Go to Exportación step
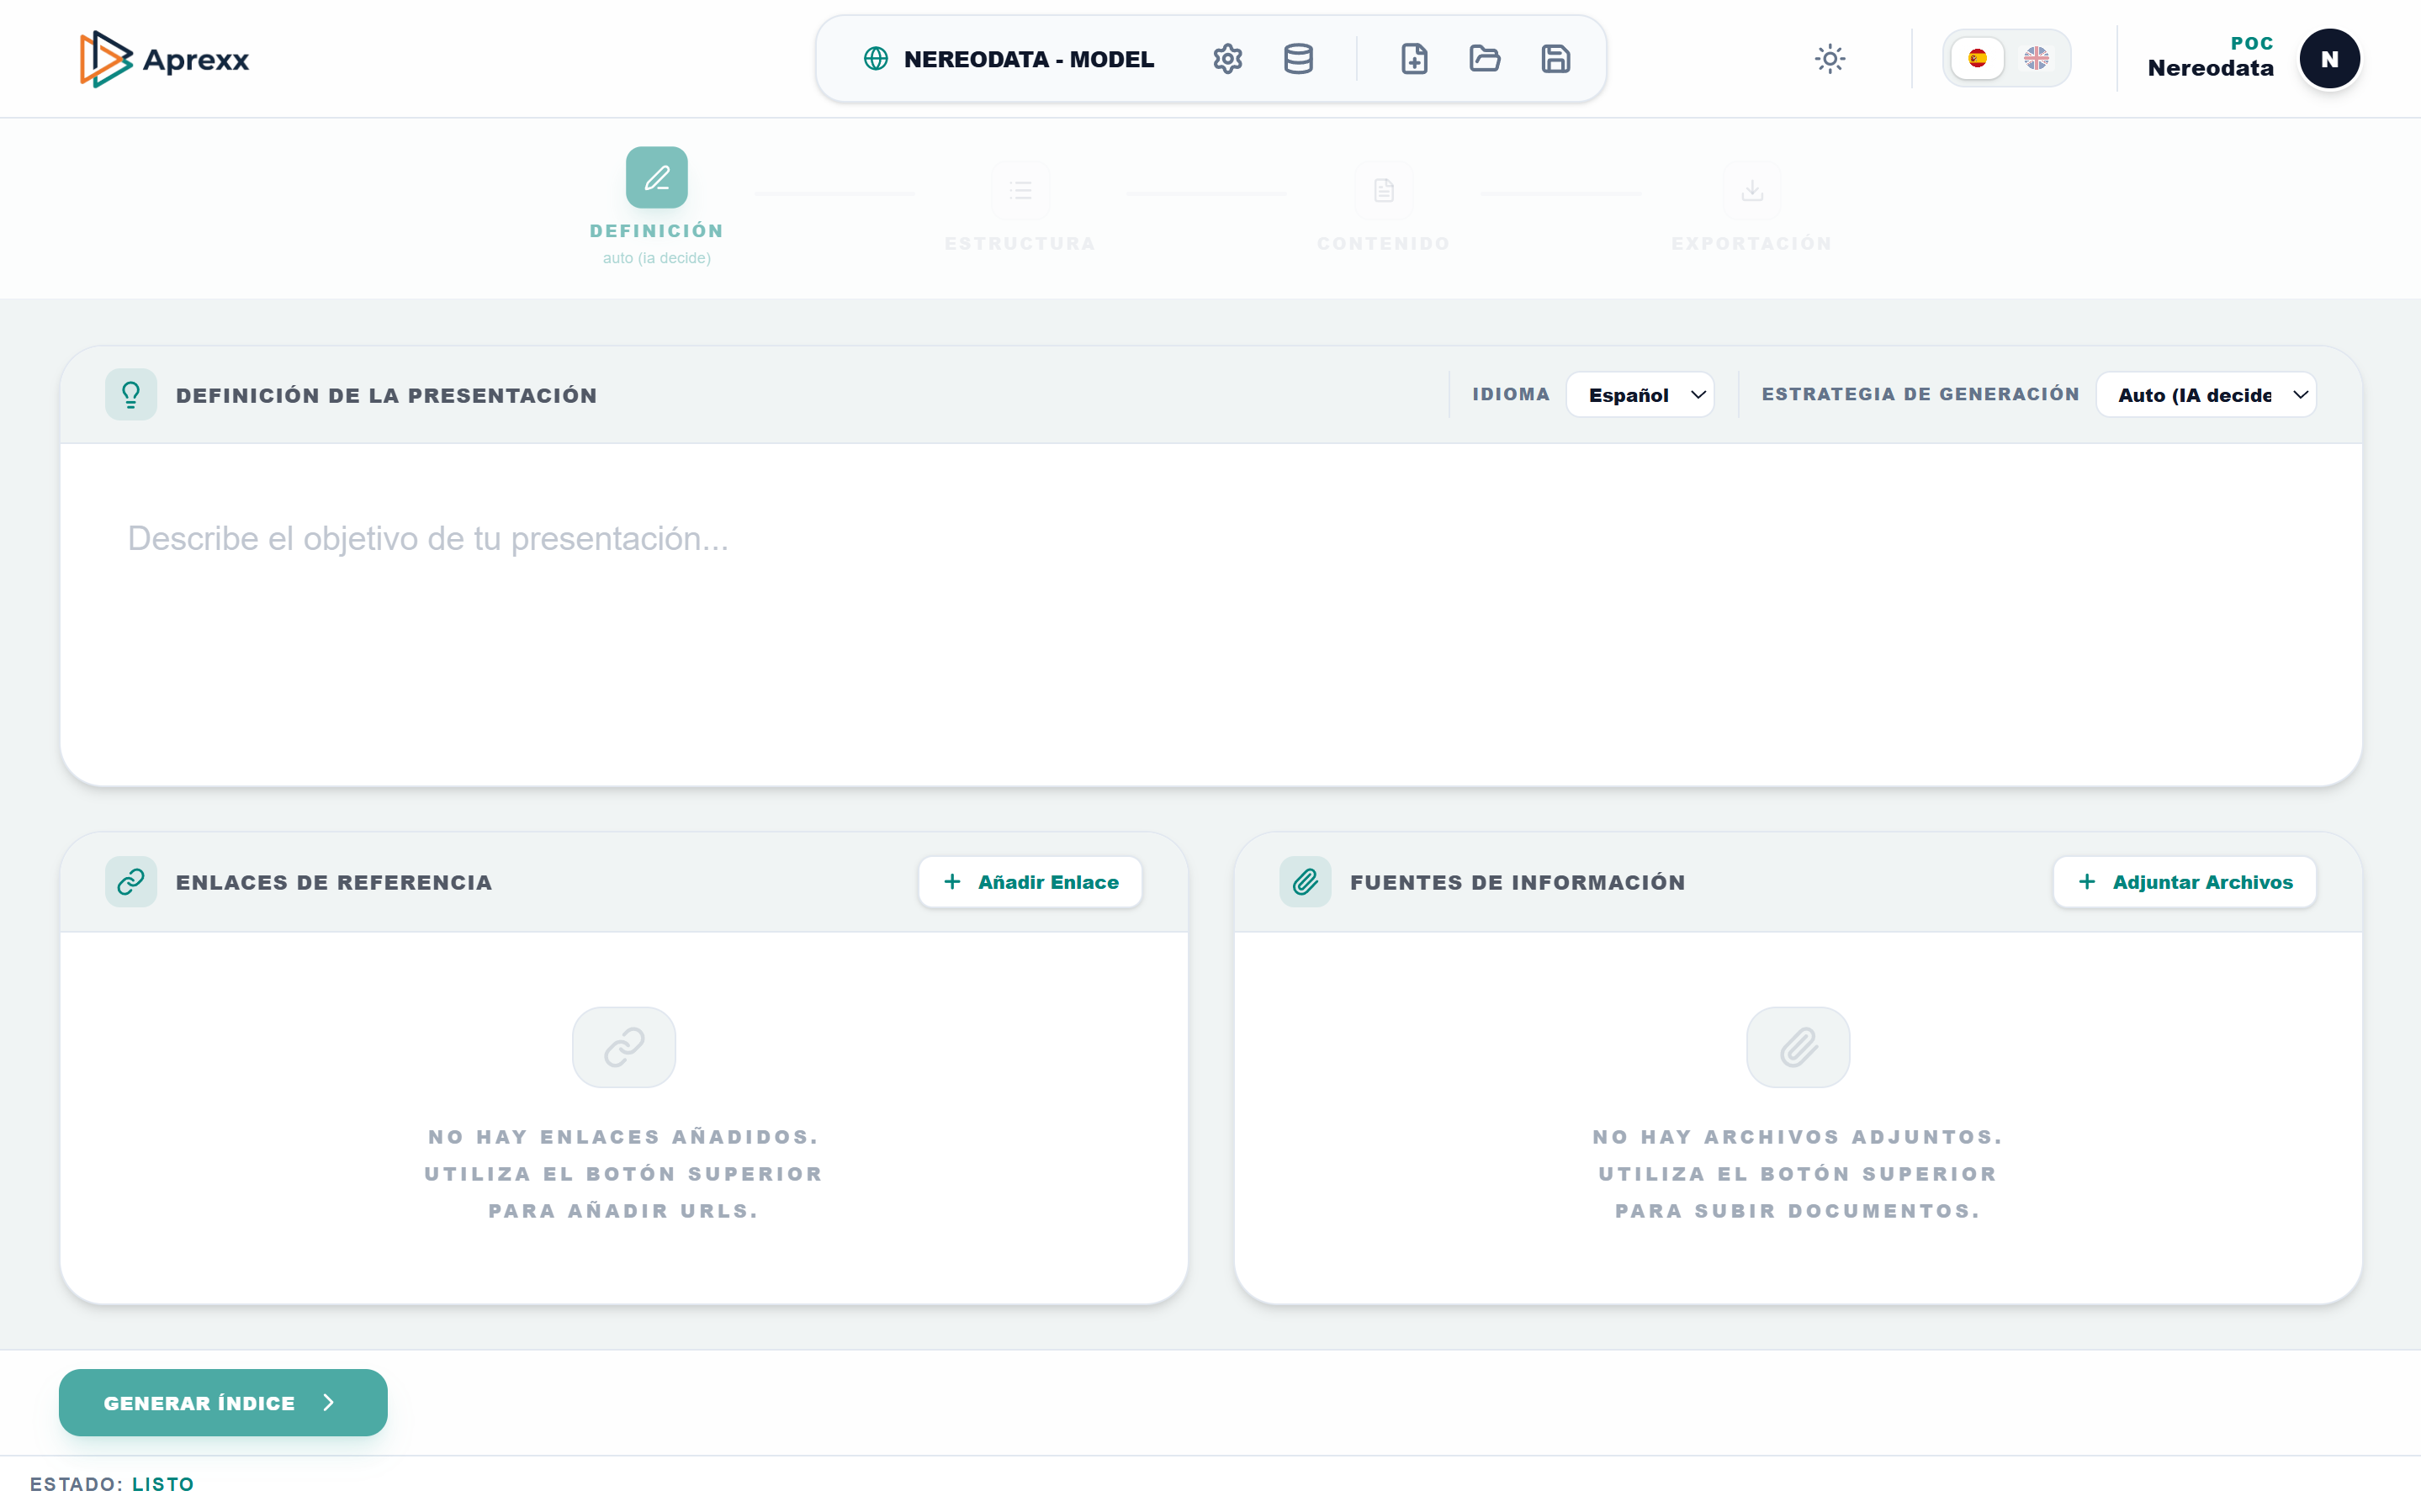Screen dimensions: 2421x1512 (1752, 207)
